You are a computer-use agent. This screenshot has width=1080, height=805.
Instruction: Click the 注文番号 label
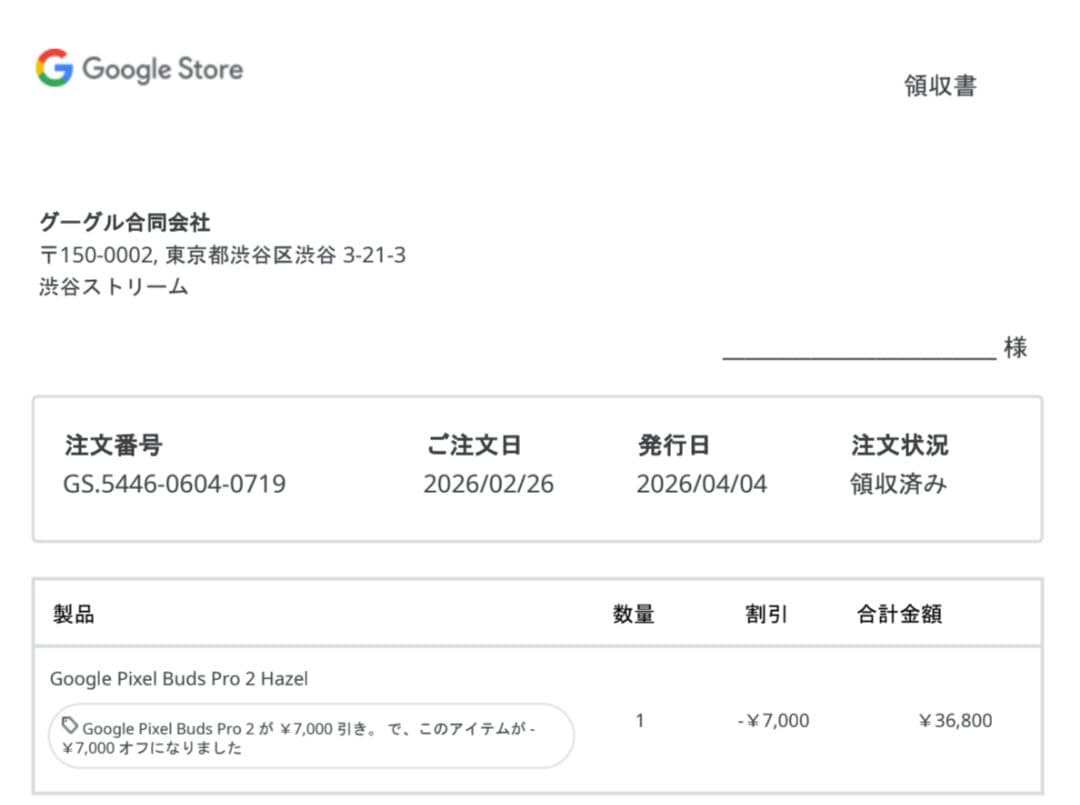point(114,445)
